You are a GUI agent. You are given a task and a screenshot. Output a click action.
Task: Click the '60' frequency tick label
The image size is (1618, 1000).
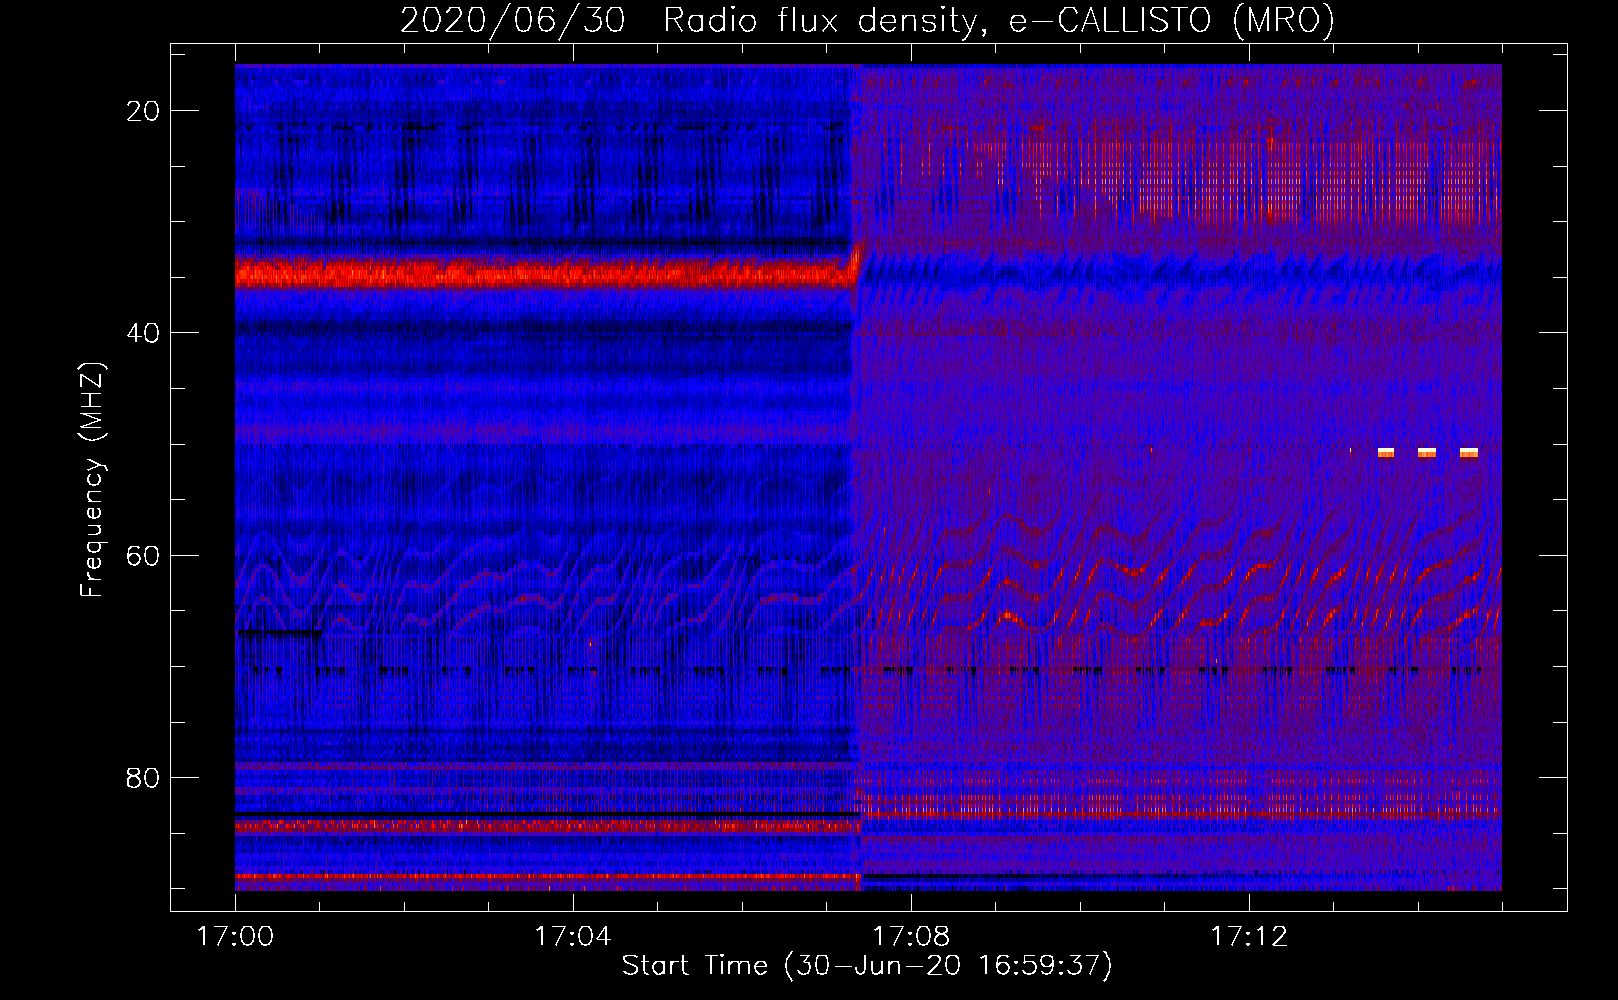144,555
